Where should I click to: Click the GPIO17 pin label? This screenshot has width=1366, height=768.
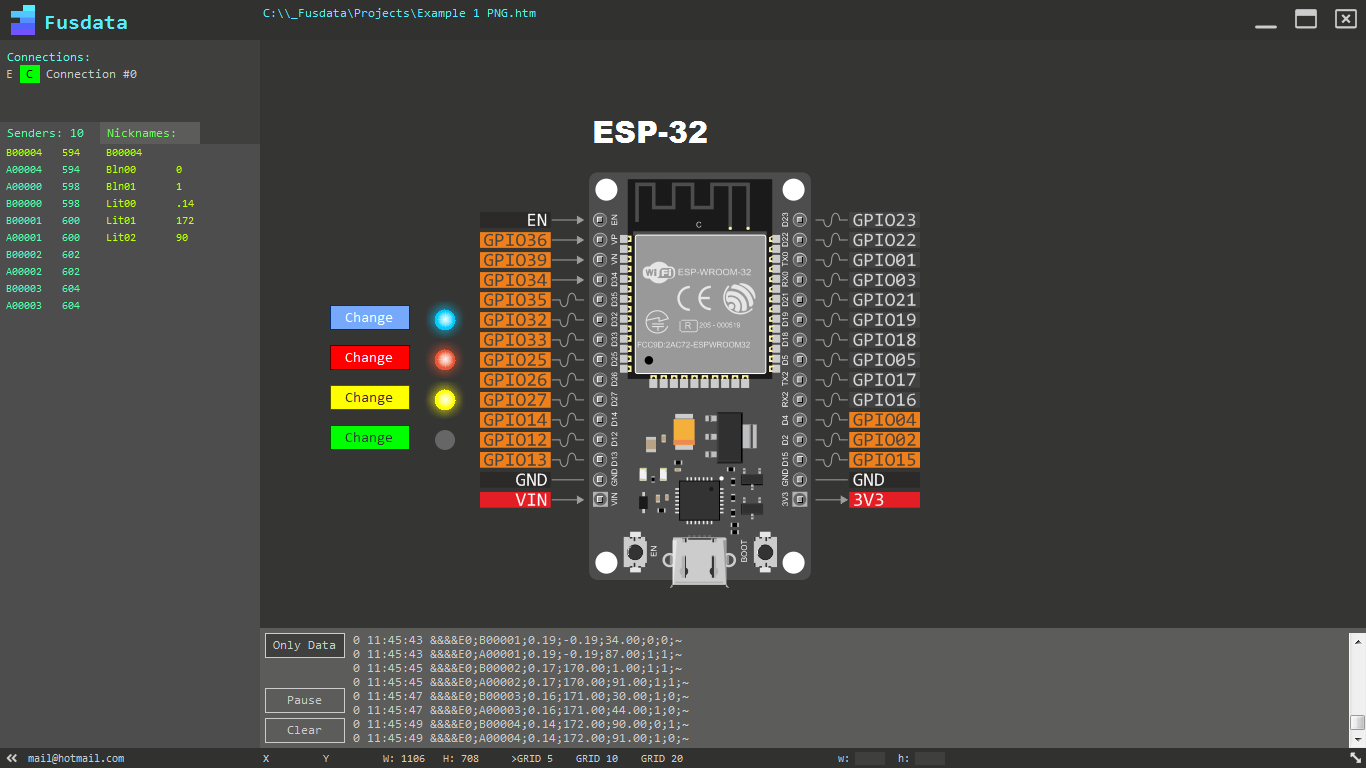885,380
